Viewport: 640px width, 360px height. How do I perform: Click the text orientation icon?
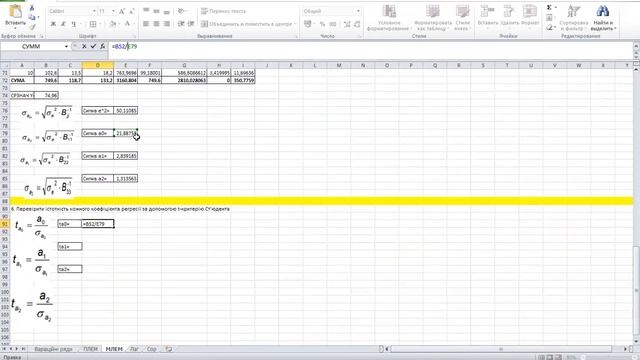pyautogui.click(x=182, y=11)
